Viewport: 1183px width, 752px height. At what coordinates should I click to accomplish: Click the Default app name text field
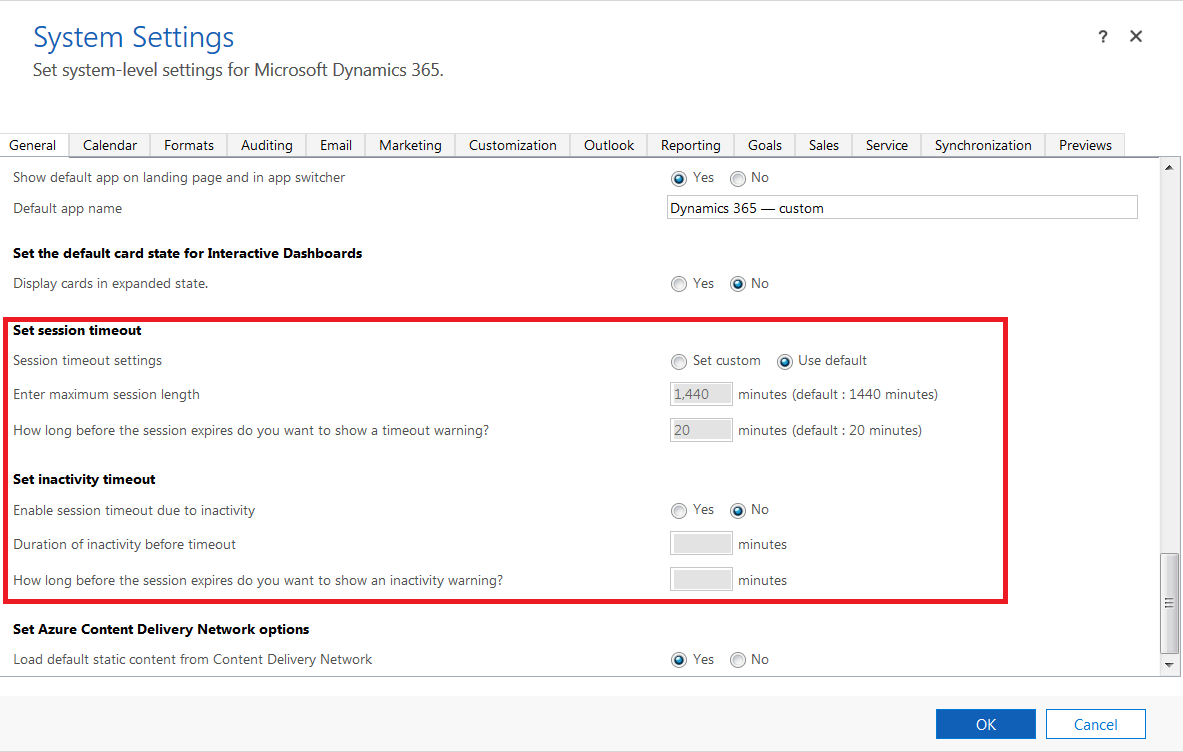[902, 208]
